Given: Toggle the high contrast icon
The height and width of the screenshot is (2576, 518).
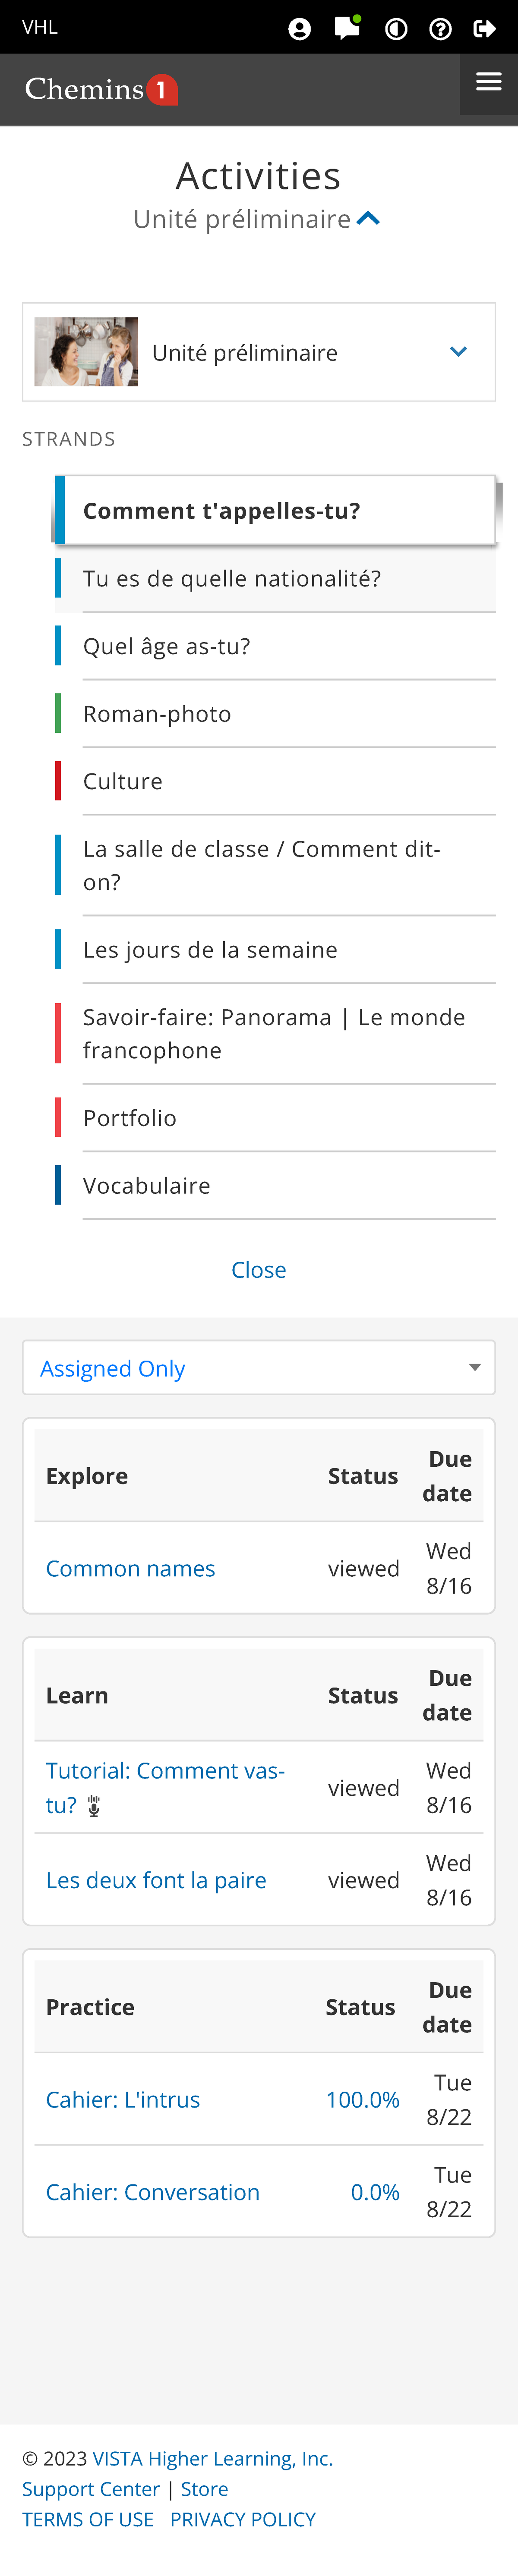Looking at the screenshot, I should pyautogui.click(x=396, y=29).
